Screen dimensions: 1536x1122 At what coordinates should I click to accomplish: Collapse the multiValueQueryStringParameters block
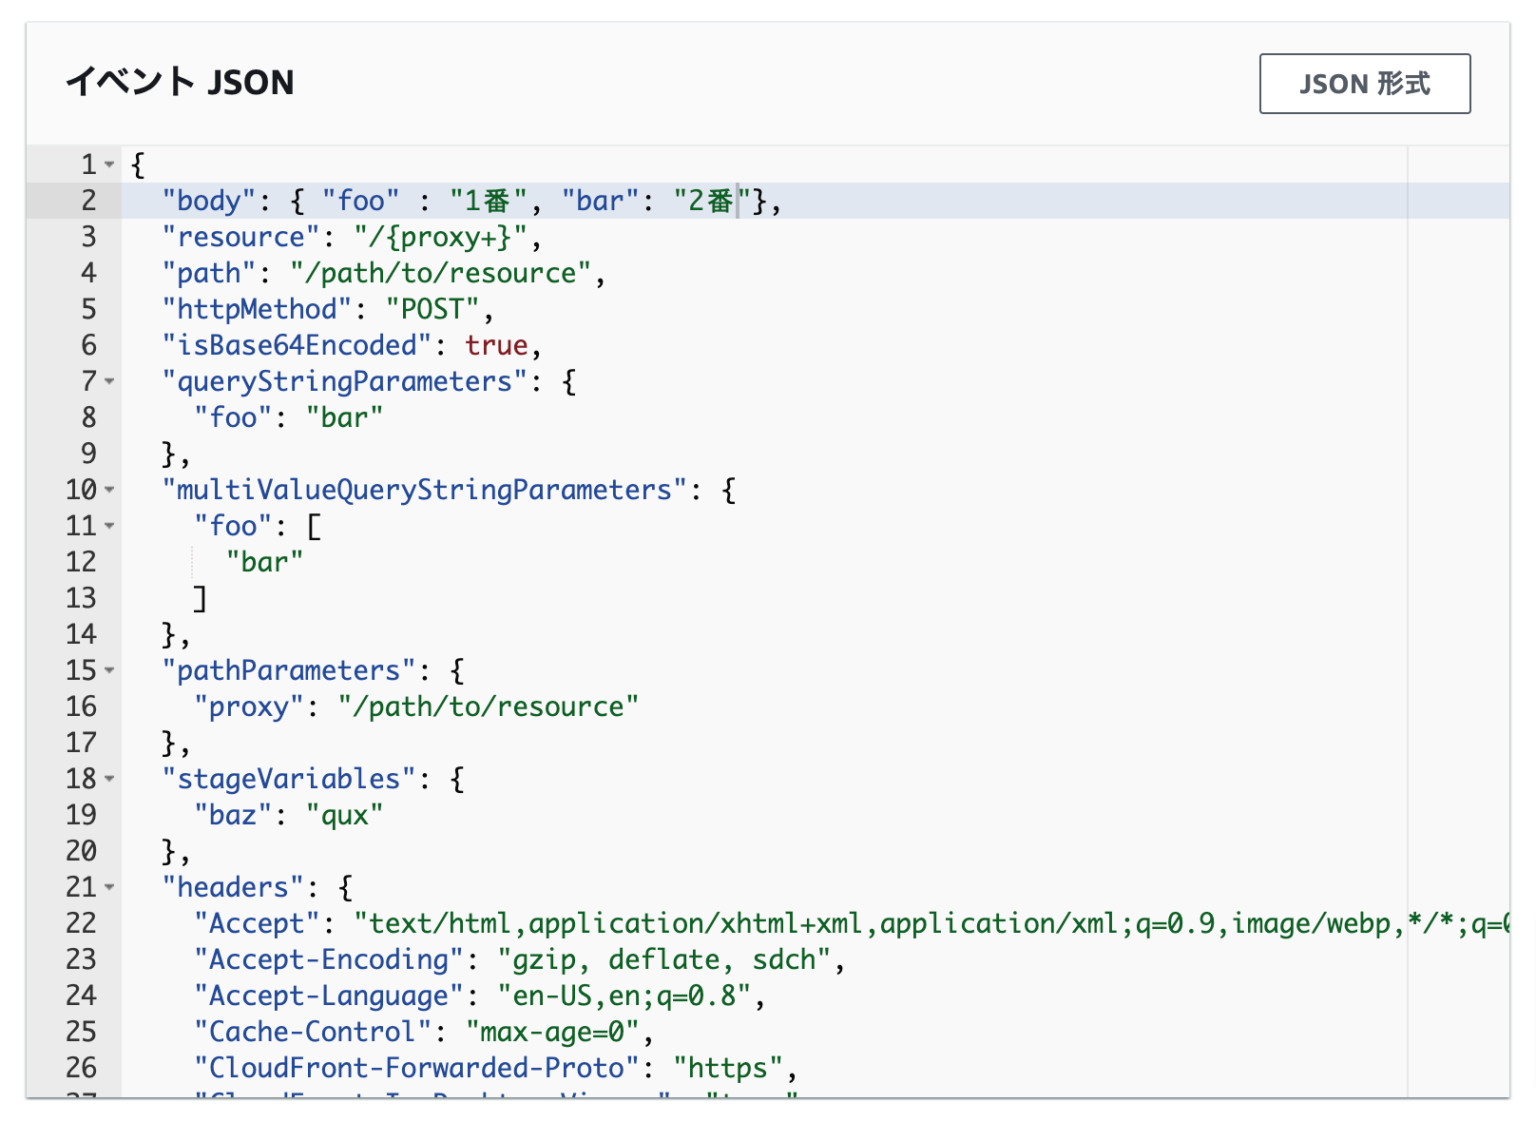107,490
